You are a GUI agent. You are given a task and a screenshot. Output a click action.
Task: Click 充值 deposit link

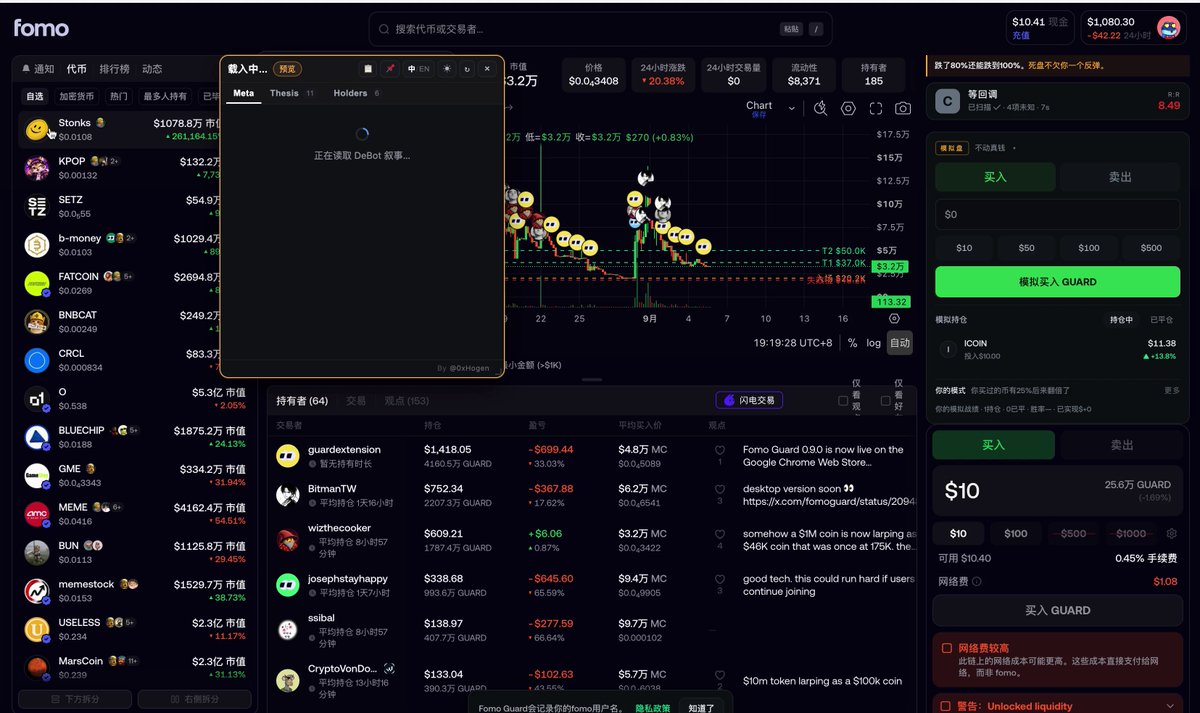1021,35
